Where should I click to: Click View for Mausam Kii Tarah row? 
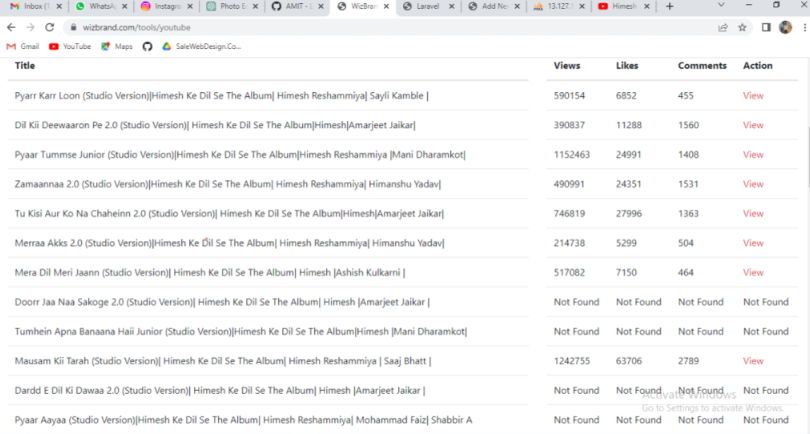coord(753,361)
